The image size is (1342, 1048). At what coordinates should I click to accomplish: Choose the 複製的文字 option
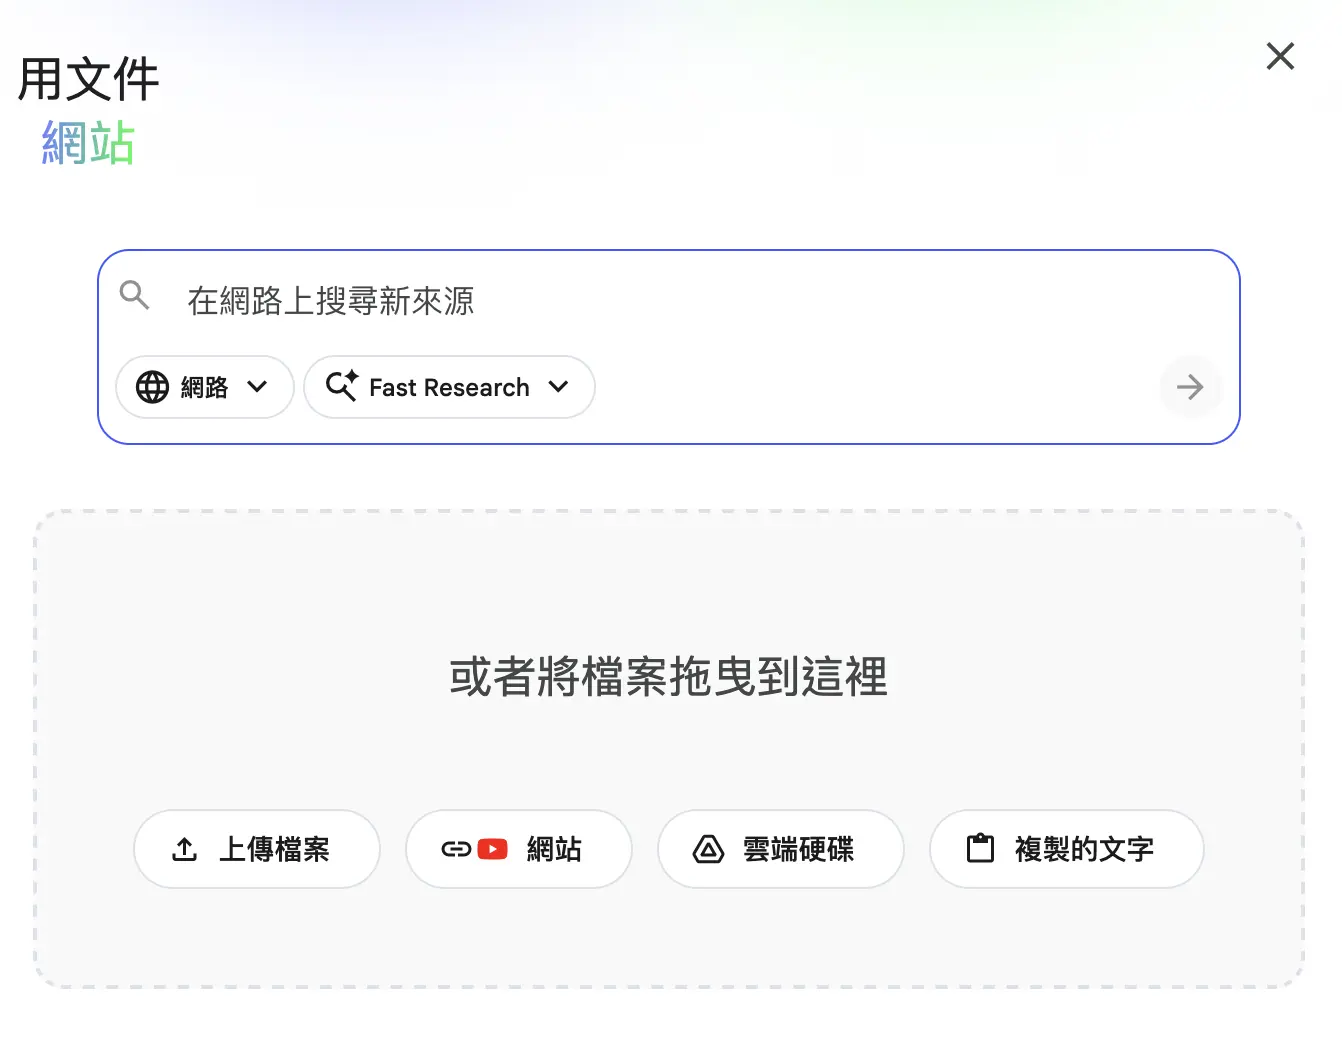click(x=1084, y=849)
